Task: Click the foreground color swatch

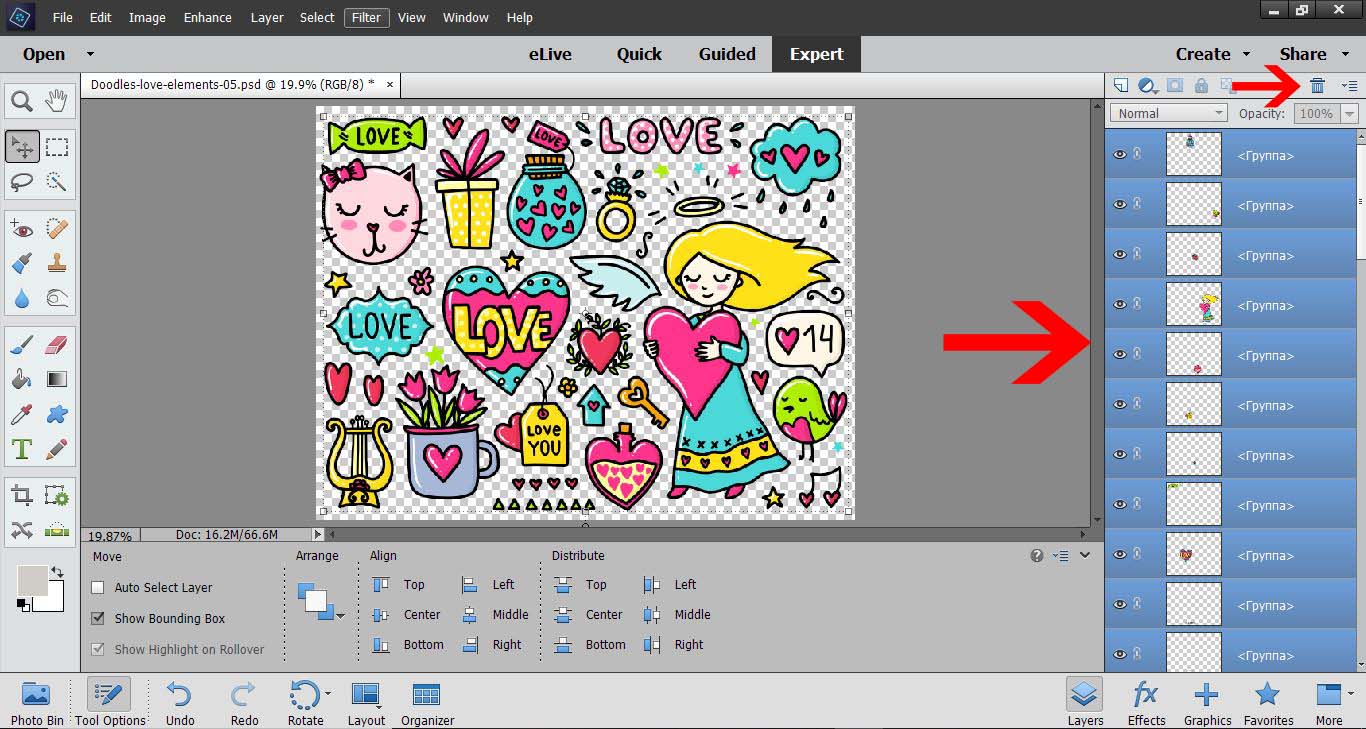Action: point(33,581)
